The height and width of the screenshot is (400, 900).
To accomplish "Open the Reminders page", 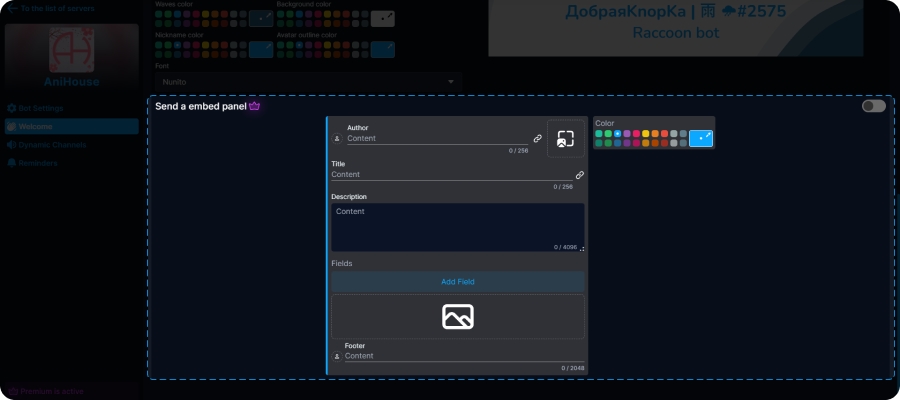I will pyautogui.click(x=38, y=163).
